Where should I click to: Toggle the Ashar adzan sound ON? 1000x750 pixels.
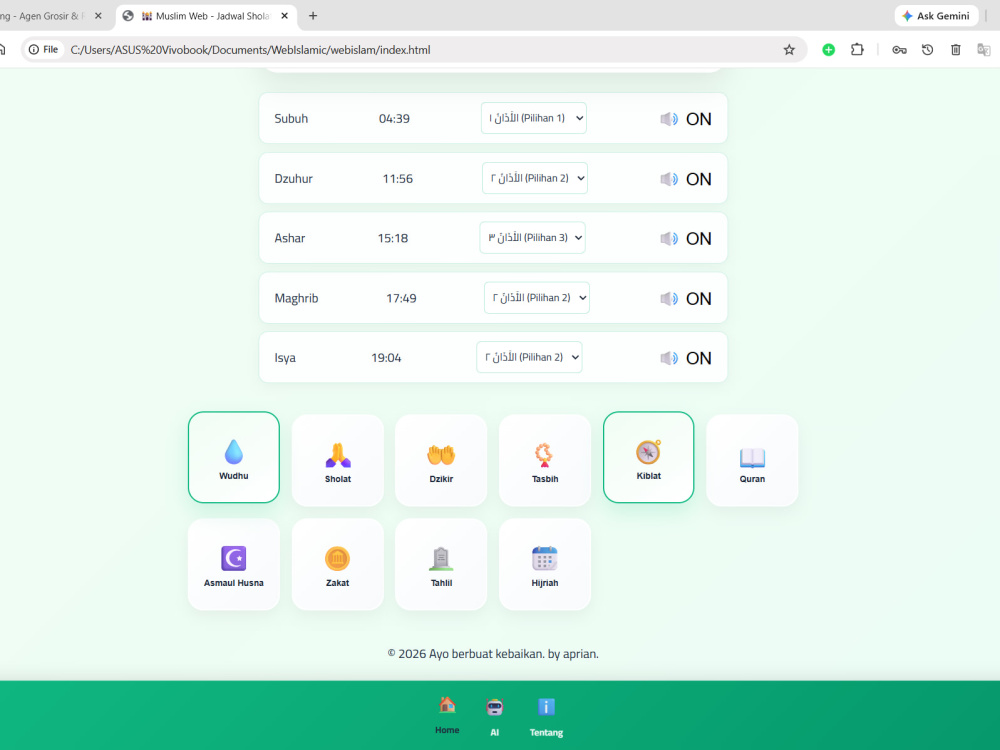(x=686, y=239)
